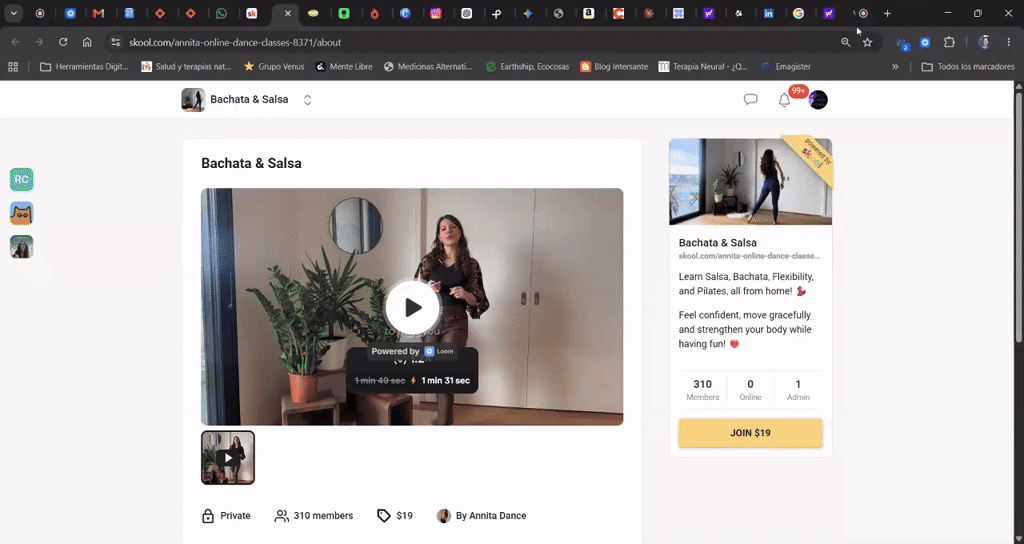This screenshot has width=1024, height=544.
Task: Navigate back in browser history
Action: [x=15, y=42]
